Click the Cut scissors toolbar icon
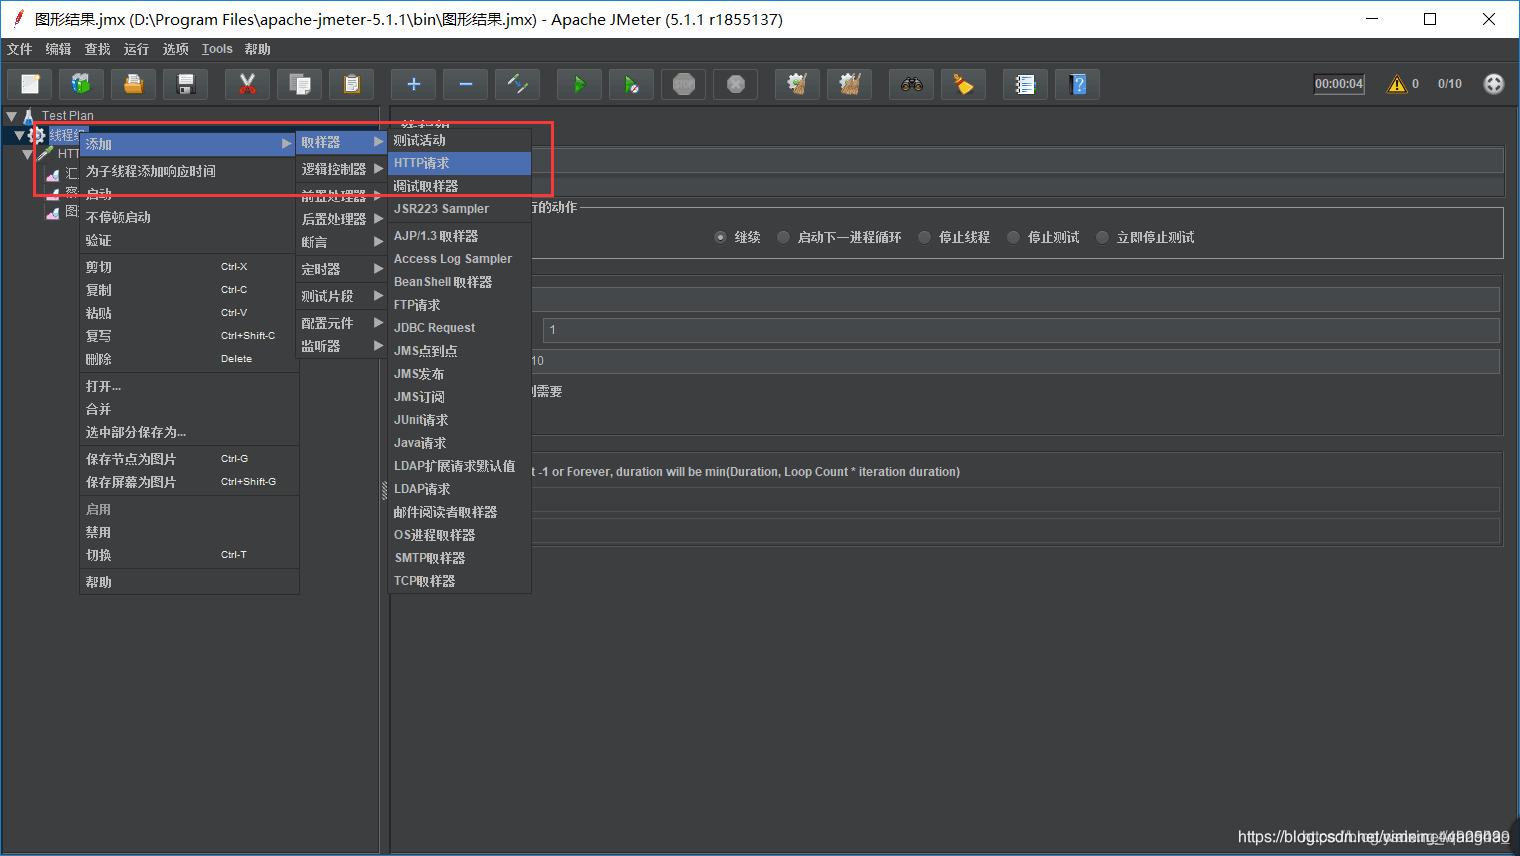Image resolution: width=1520 pixels, height=856 pixels. [247, 84]
